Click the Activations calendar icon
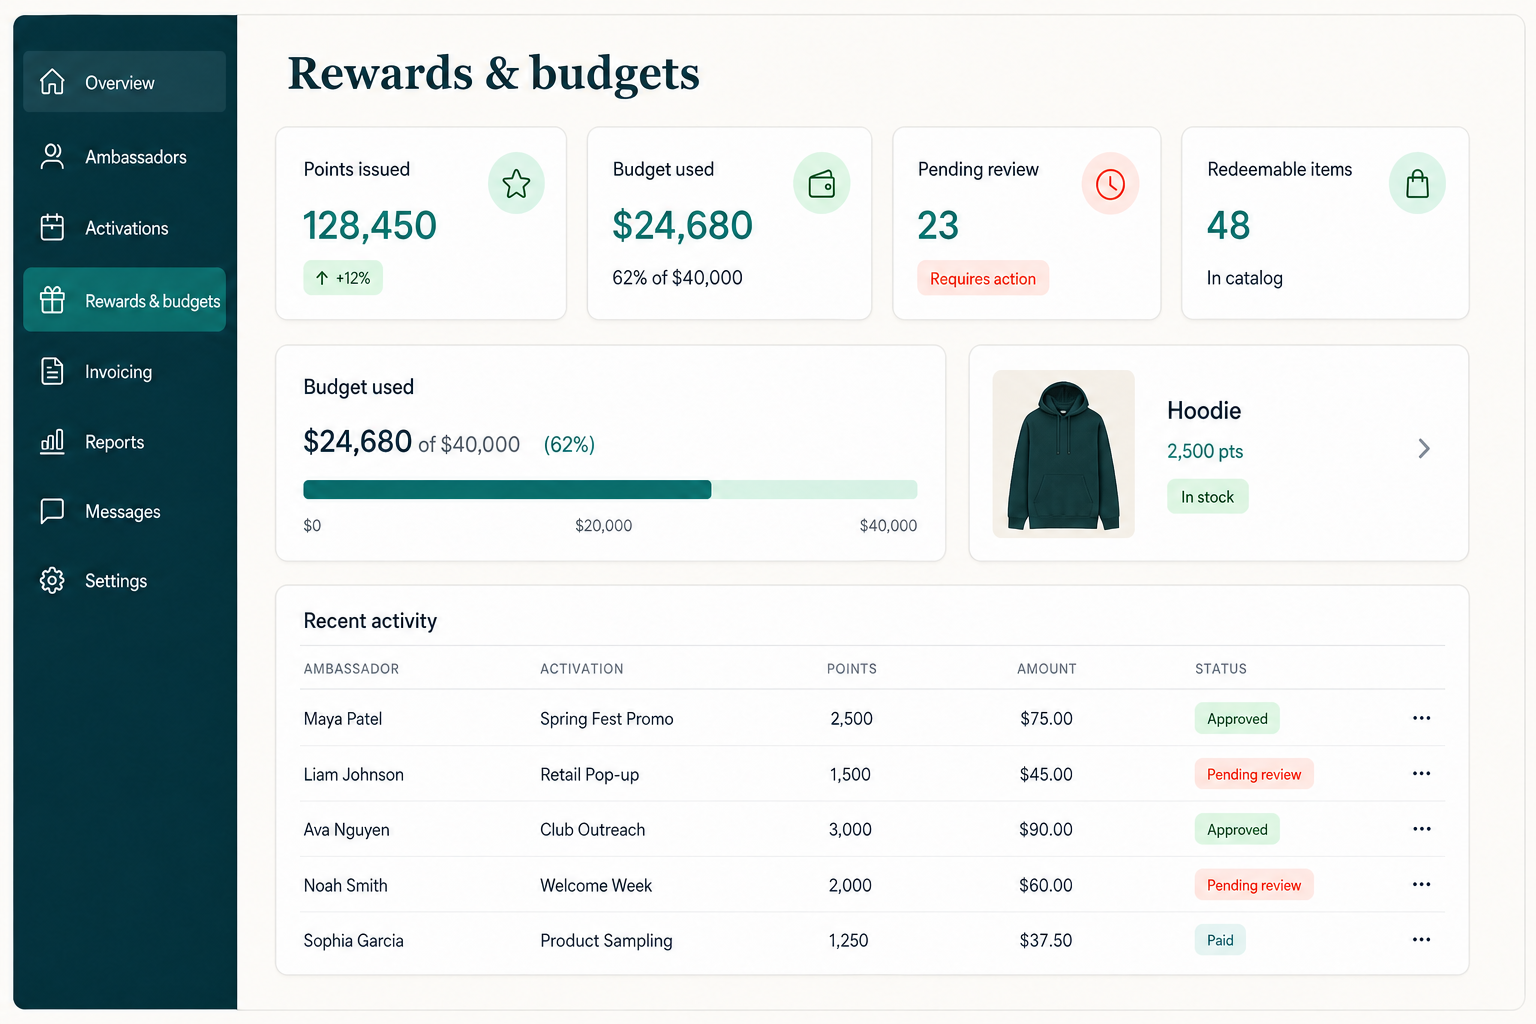 point(52,227)
